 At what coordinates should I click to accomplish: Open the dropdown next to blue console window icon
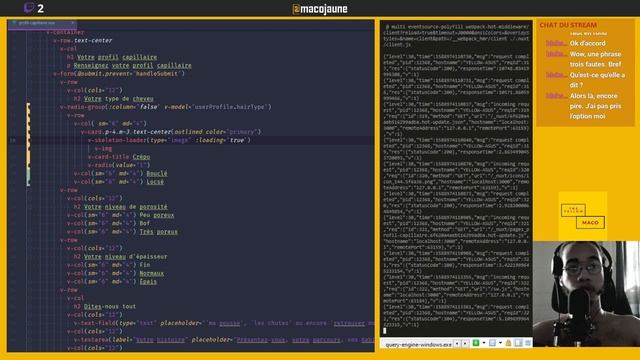pos(500,343)
